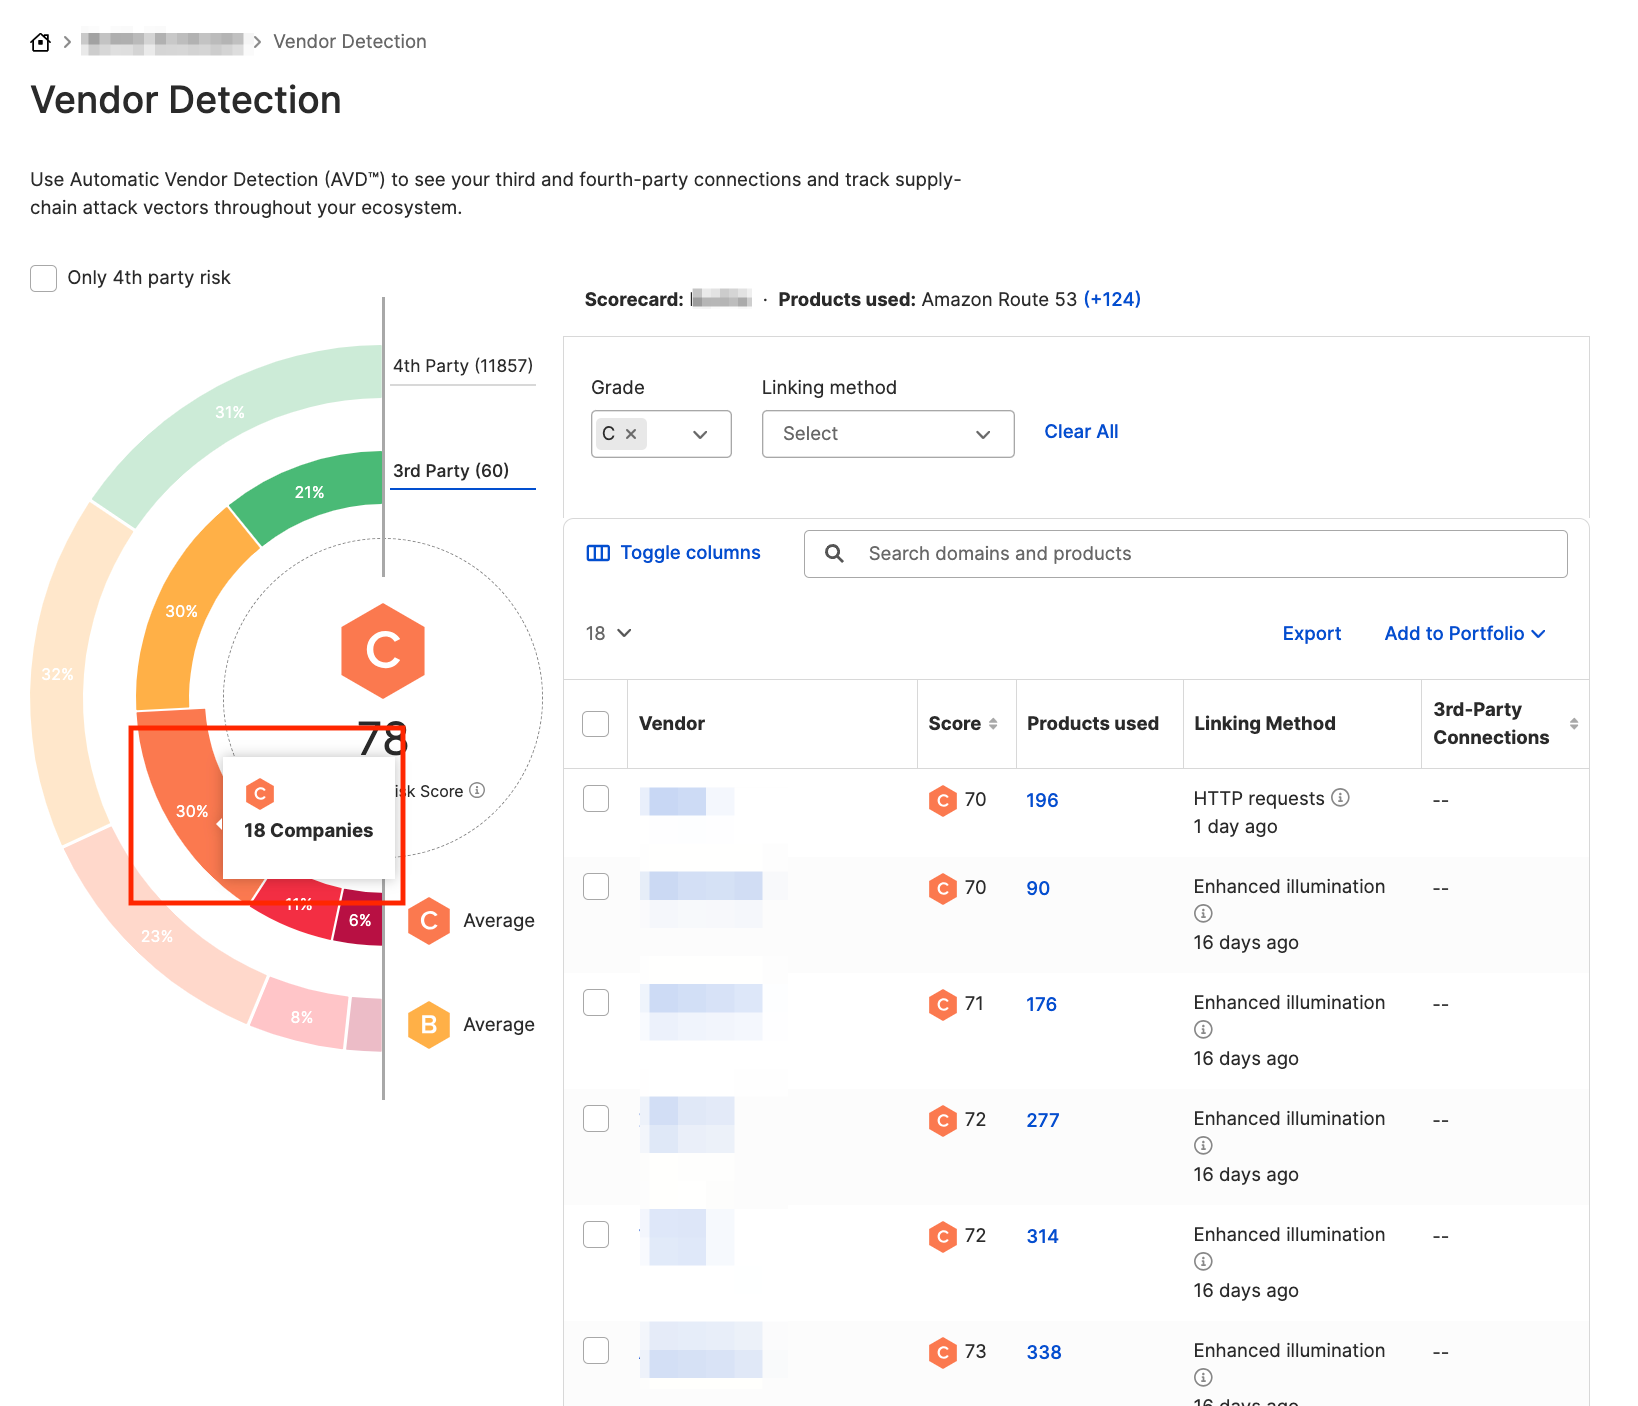Show the +124 more products used
This screenshot has height=1406, width=1638.
point(1112,299)
